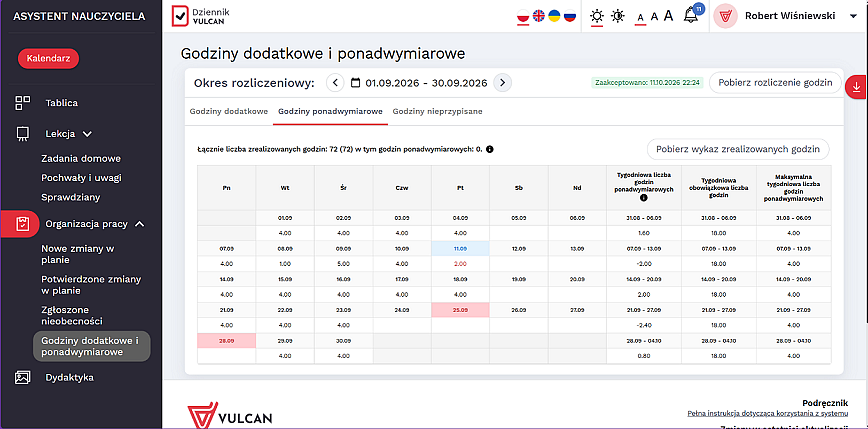
Task: Open Zgłoszone nieobecności
Action: 72,316
